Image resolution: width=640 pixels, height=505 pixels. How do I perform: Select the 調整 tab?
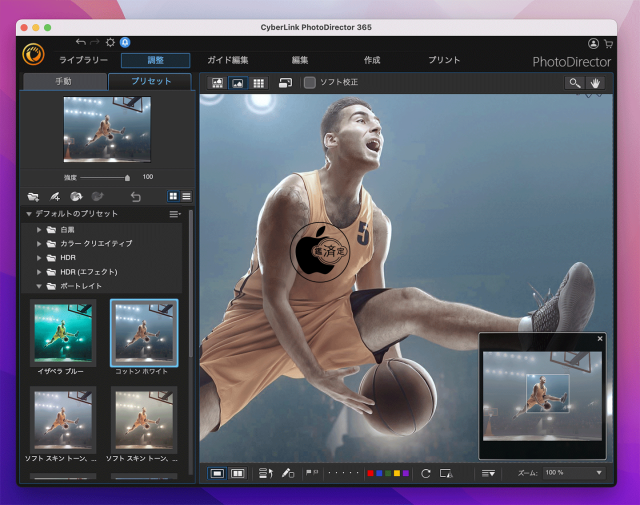coord(156,60)
